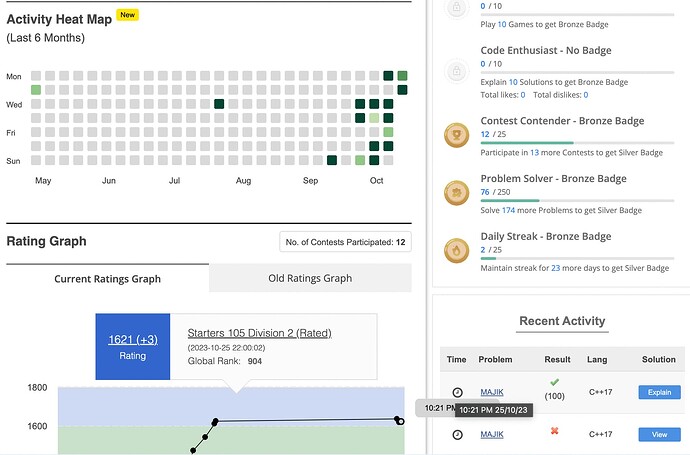
Task: Click the Contest Contender bronze trophy badge icon
Action: pos(456,135)
